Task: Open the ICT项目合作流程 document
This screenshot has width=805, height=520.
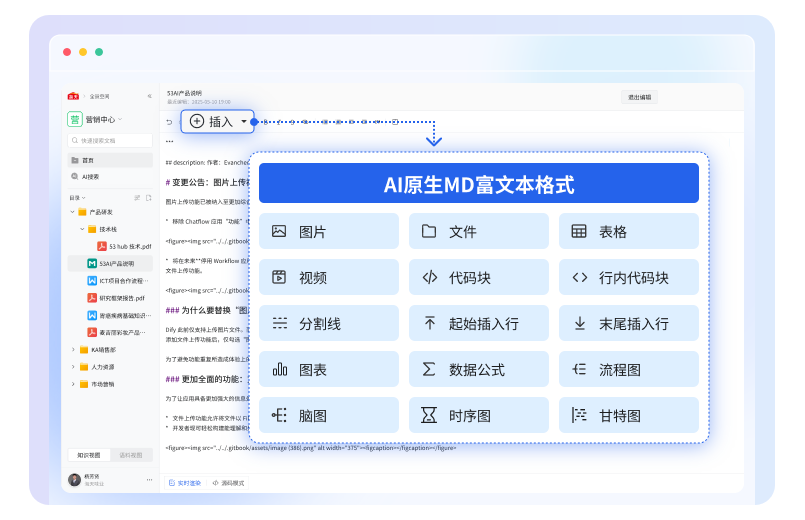Action: [119, 281]
